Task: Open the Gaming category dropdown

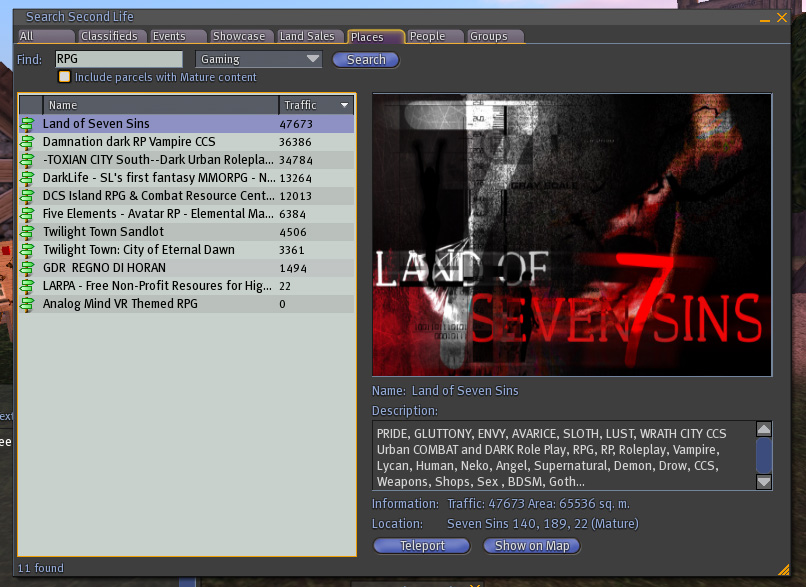Action: [x=259, y=60]
